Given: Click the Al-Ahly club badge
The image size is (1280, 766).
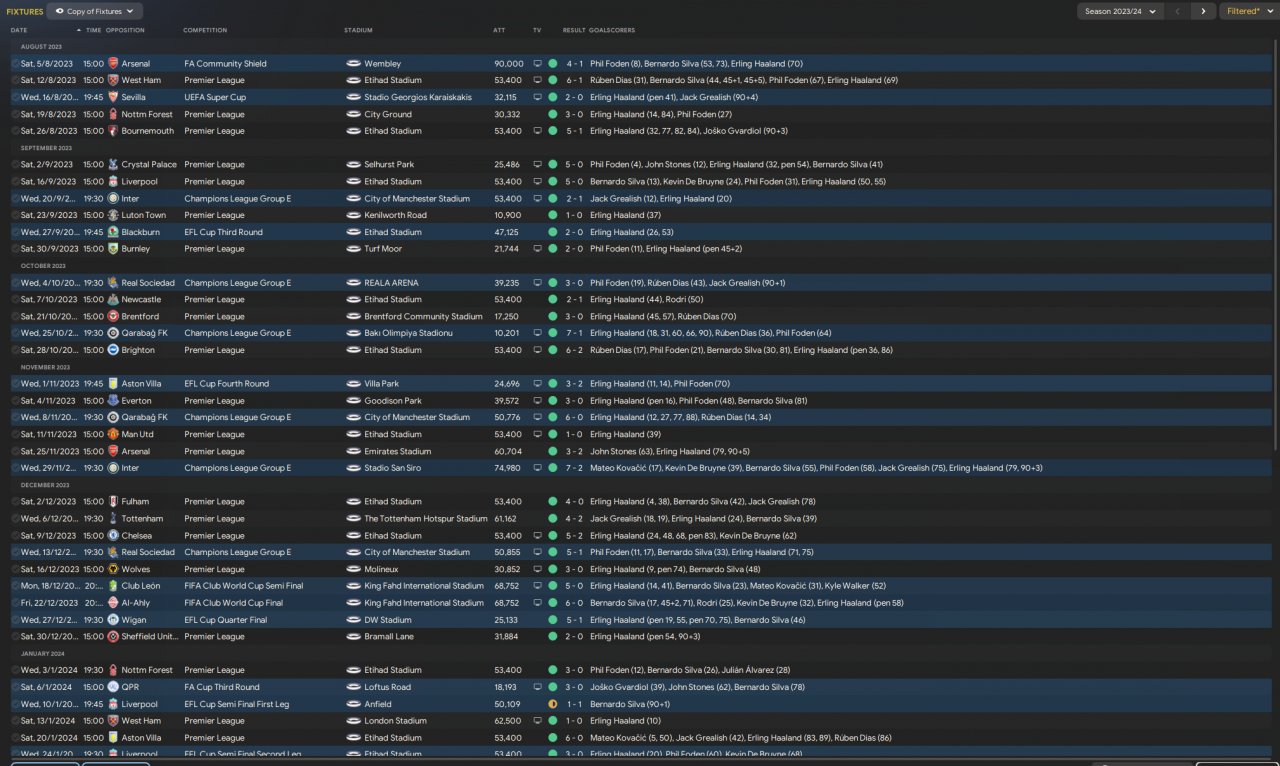Looking at the screenshot, I should coord(113,603).
